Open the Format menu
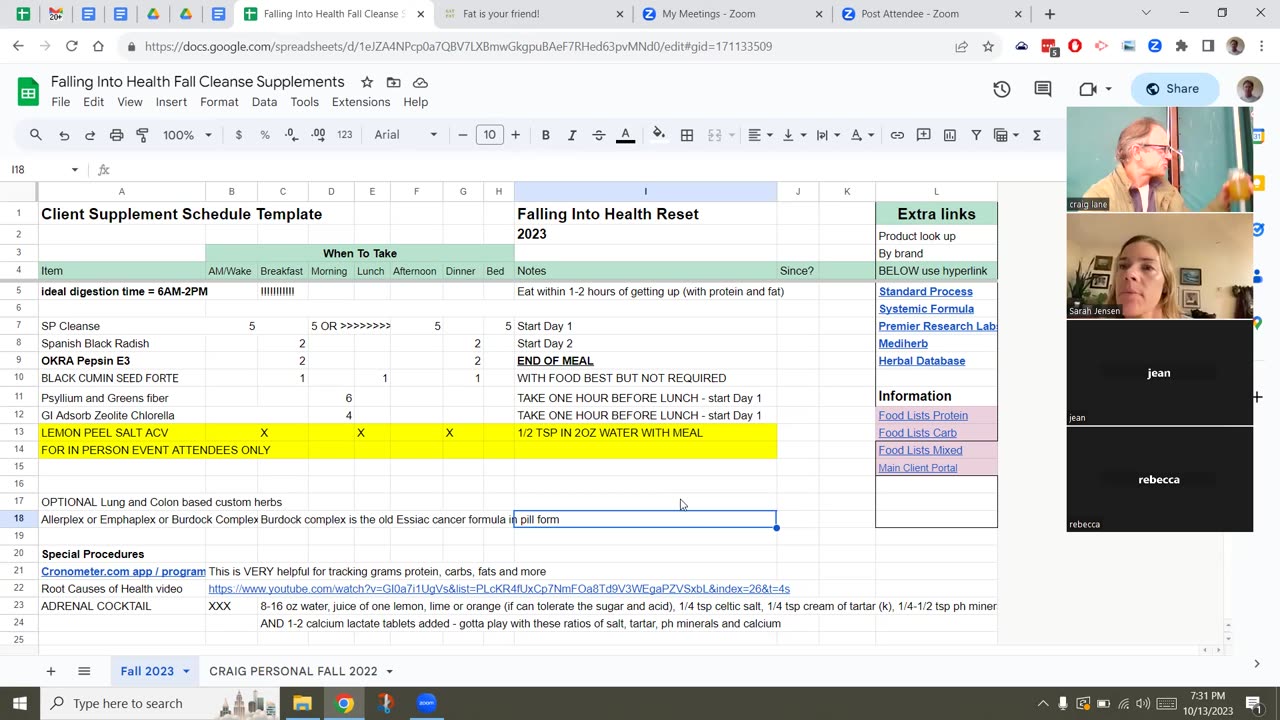Image resolution: width=1280 pixels, height=720 pixels. [219, 102]
